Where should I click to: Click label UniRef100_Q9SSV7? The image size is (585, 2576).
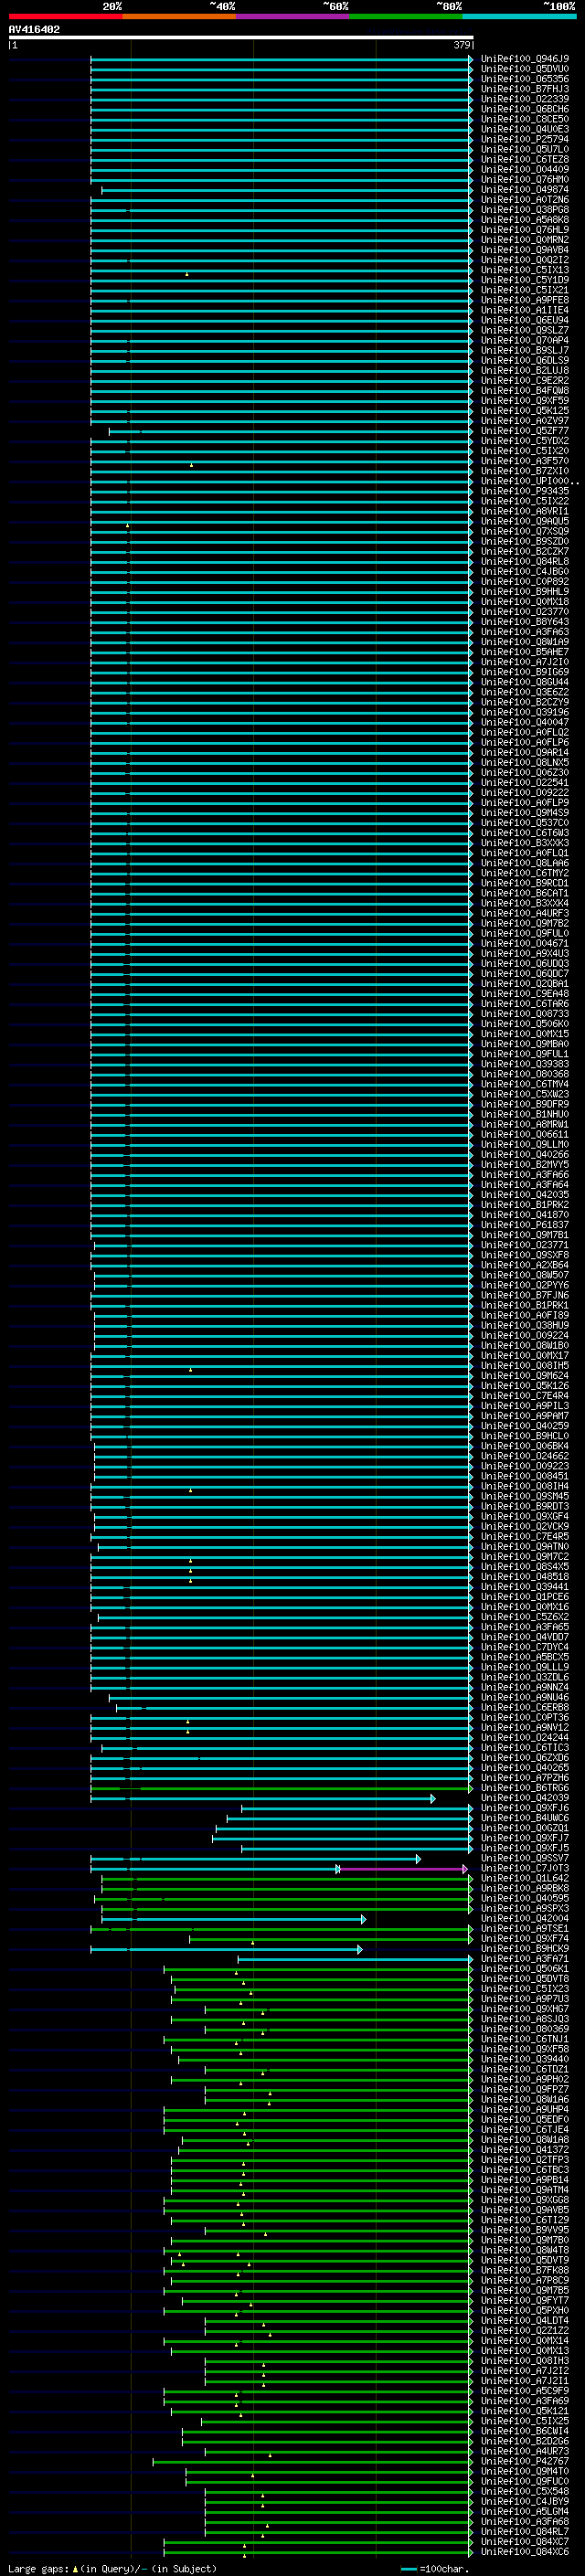(x=524, y=1858)
